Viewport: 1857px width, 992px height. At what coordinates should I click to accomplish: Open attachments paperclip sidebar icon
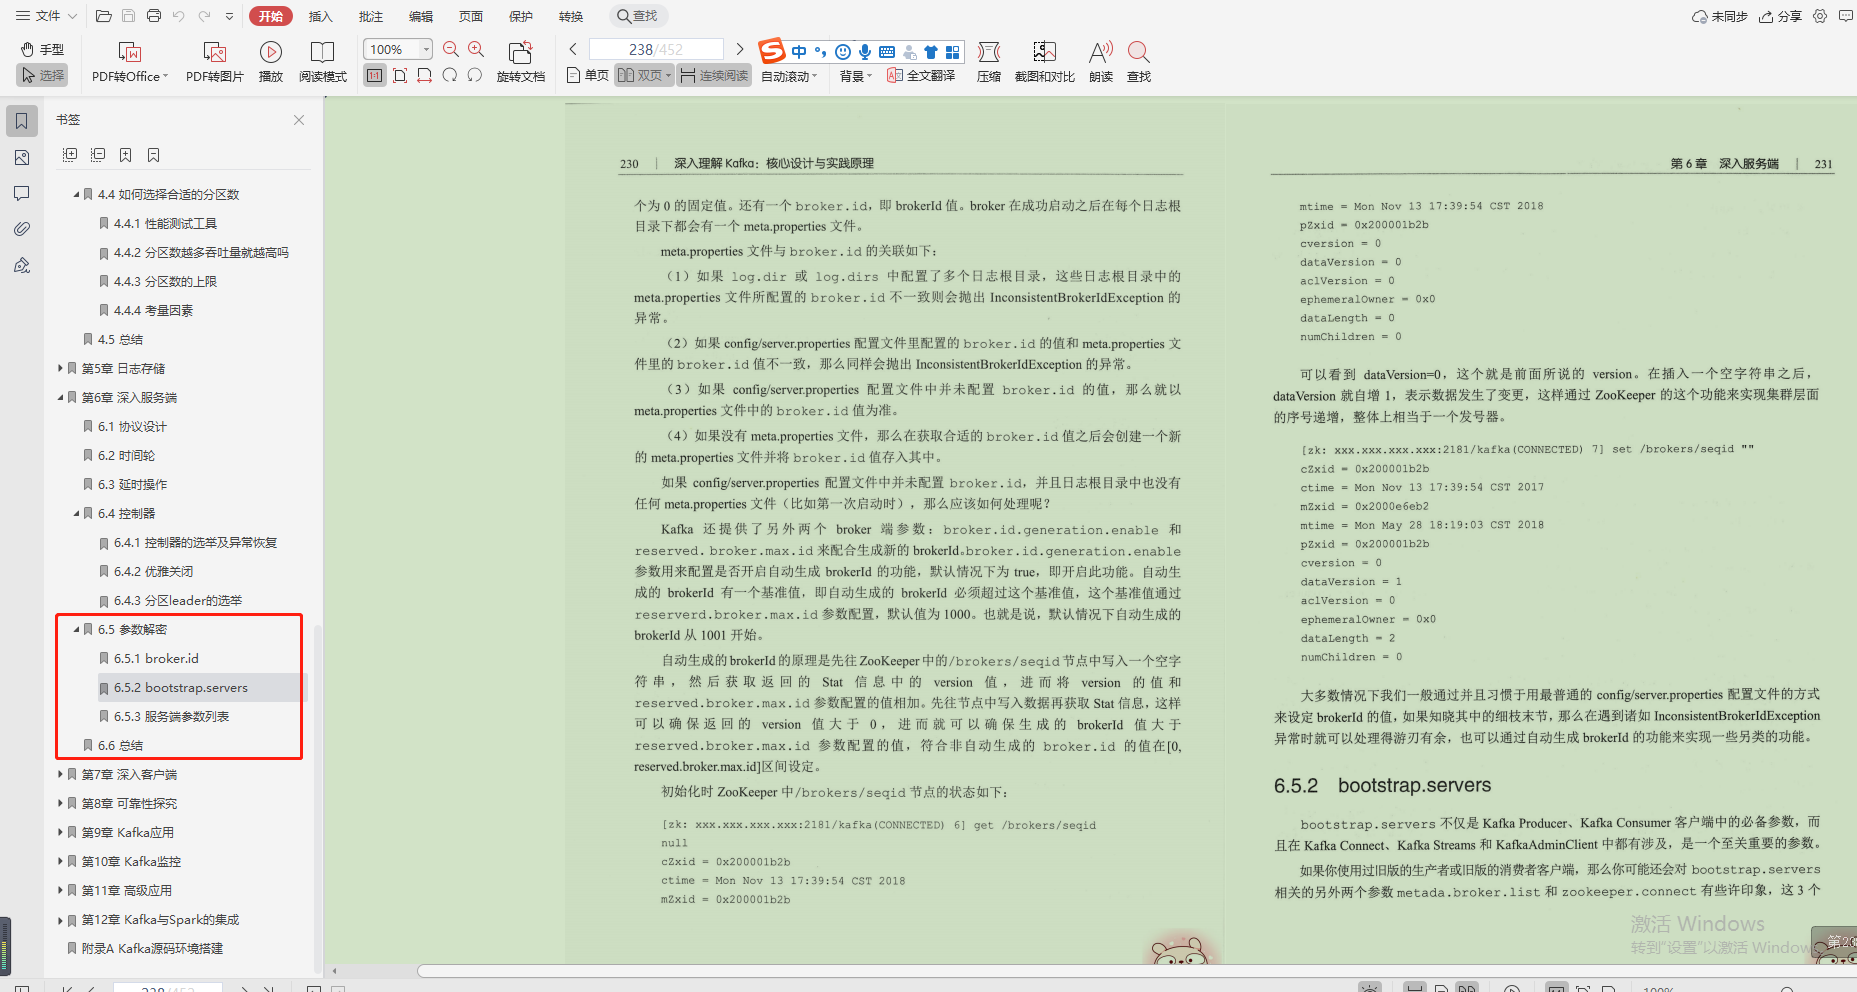(x=21, y=229)
